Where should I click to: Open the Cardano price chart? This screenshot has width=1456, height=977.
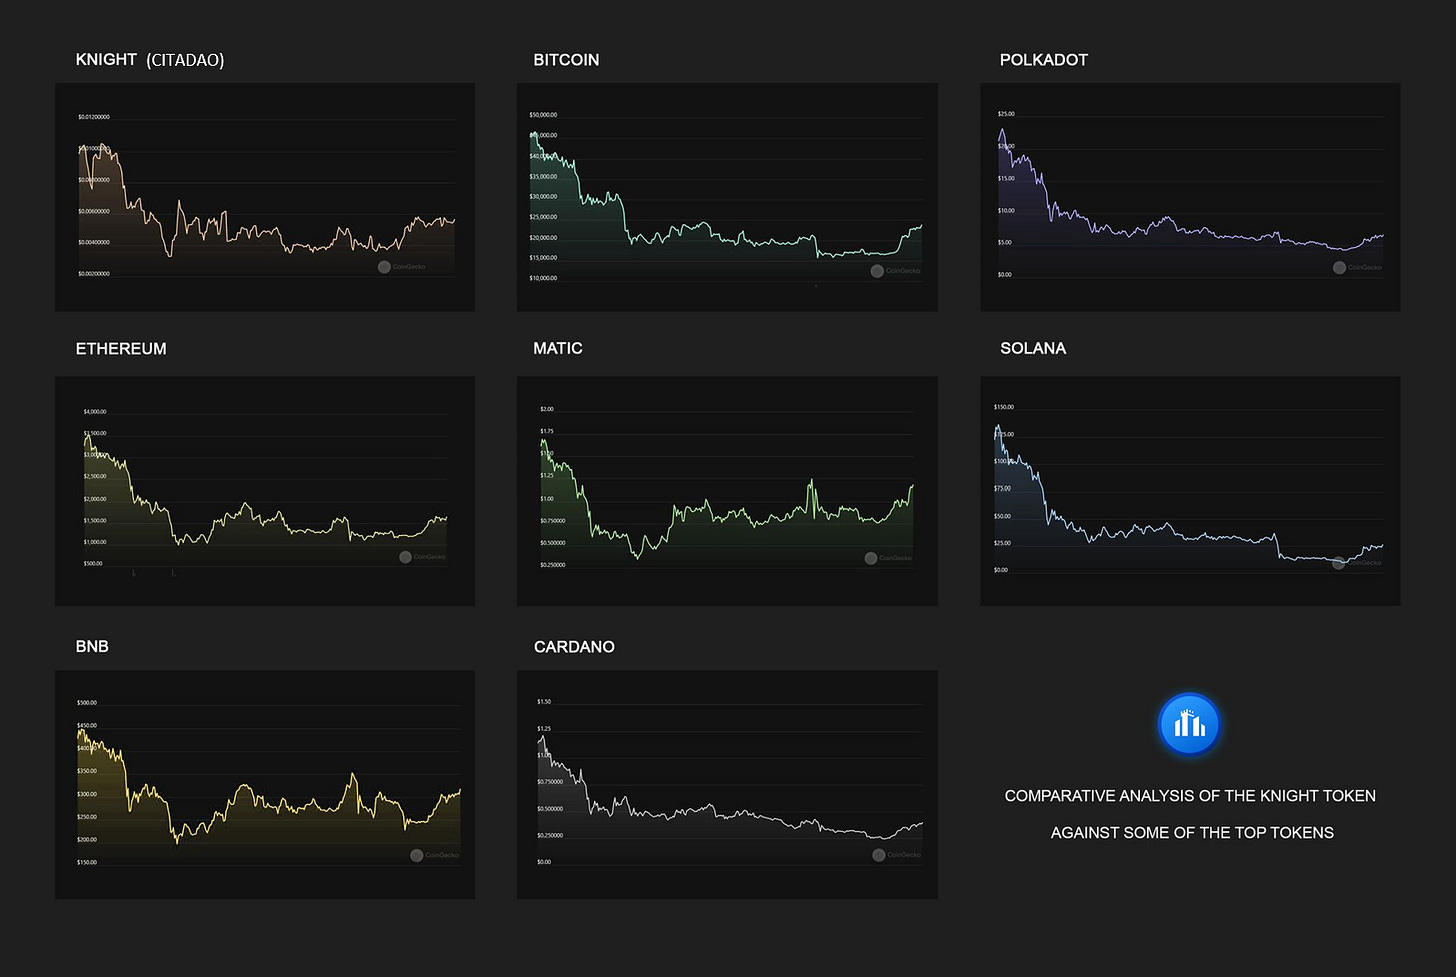[x=727, y=785]
